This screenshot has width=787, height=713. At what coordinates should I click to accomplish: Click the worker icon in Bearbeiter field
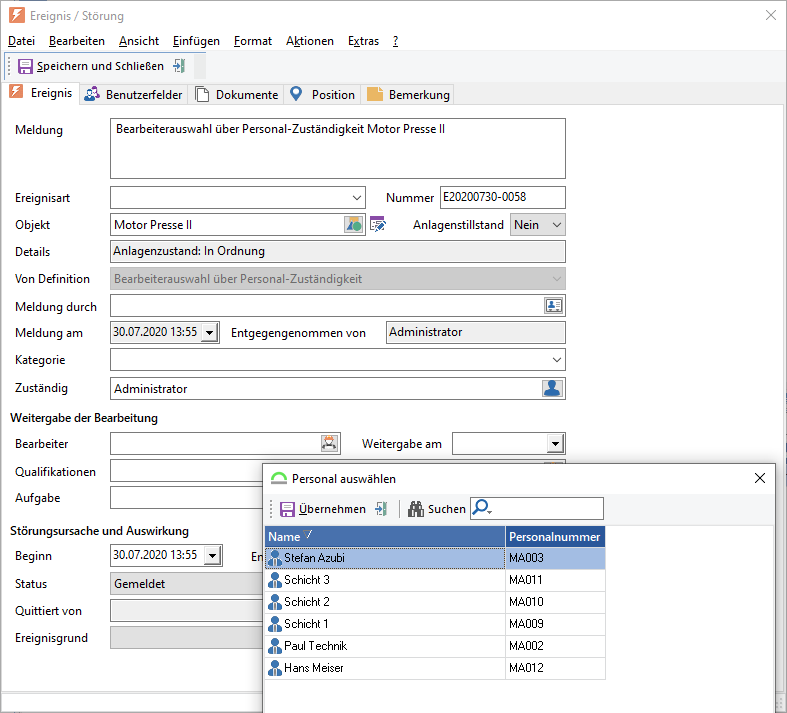pos(329,443)
